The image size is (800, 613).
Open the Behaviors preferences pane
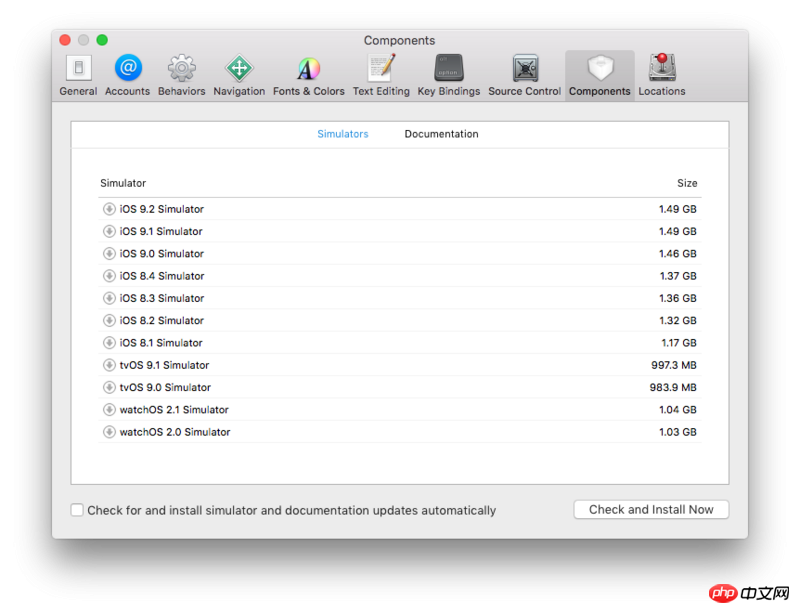(182, 76)
